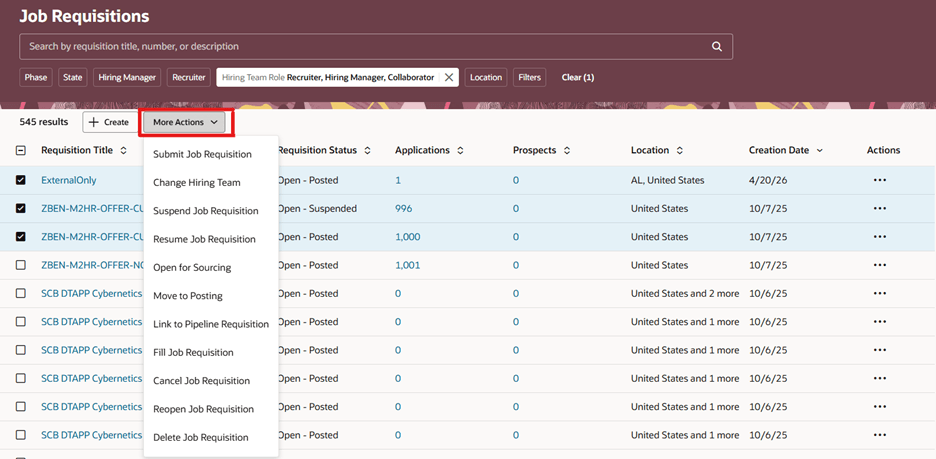Viewport: 936px width, 459px height.
Task: Clear all filters with Clear (1)
Action: click(x=578, y=78)
